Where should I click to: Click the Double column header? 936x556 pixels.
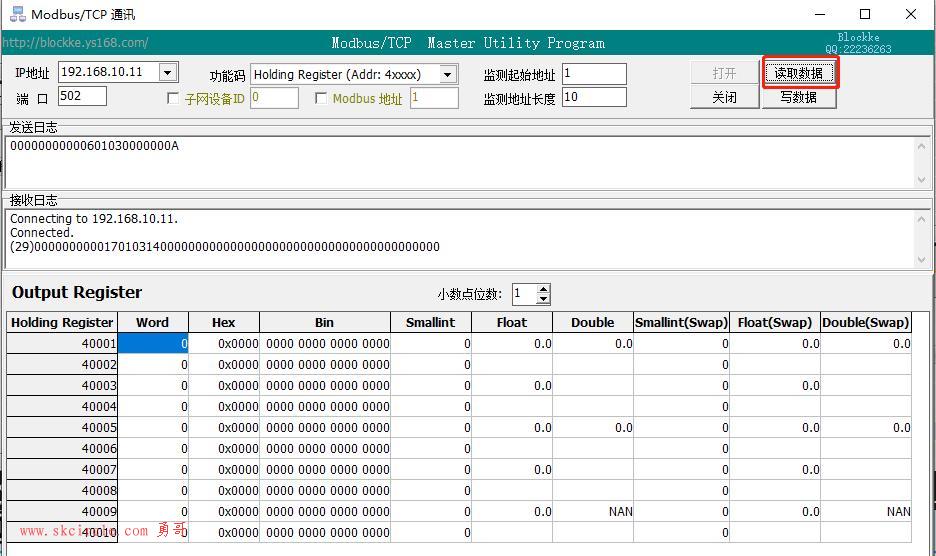tap(593, 322)
